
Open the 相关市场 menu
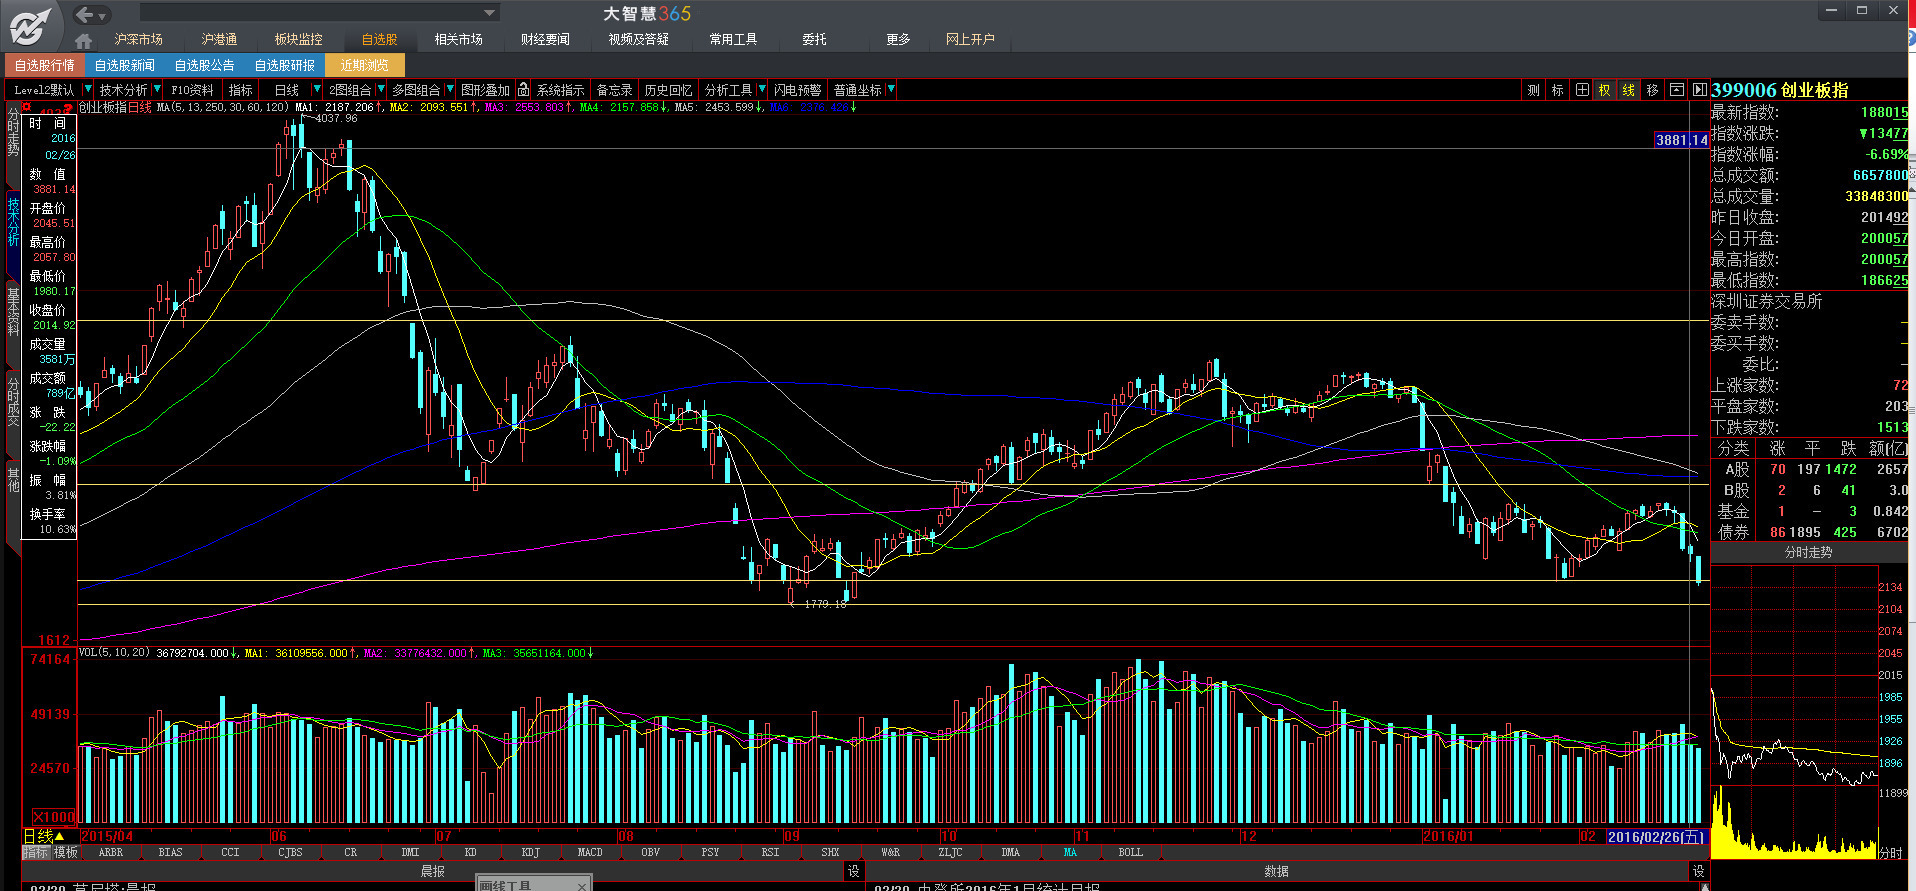458,39
